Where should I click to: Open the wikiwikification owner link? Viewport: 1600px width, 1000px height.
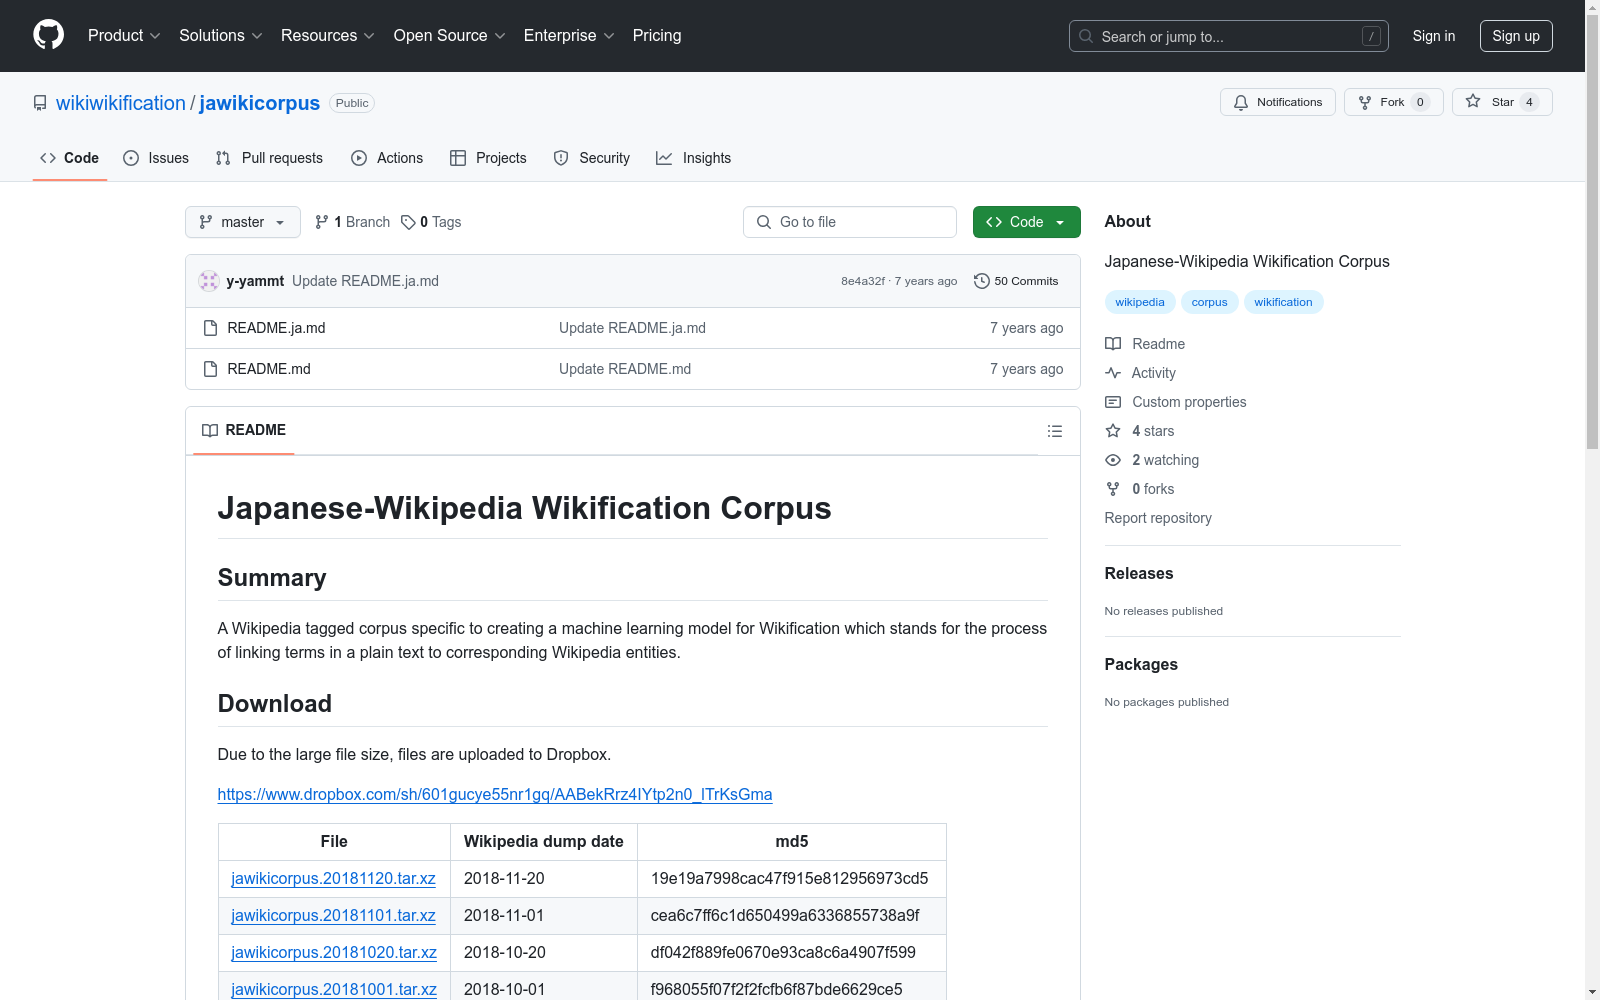[121, 103]
